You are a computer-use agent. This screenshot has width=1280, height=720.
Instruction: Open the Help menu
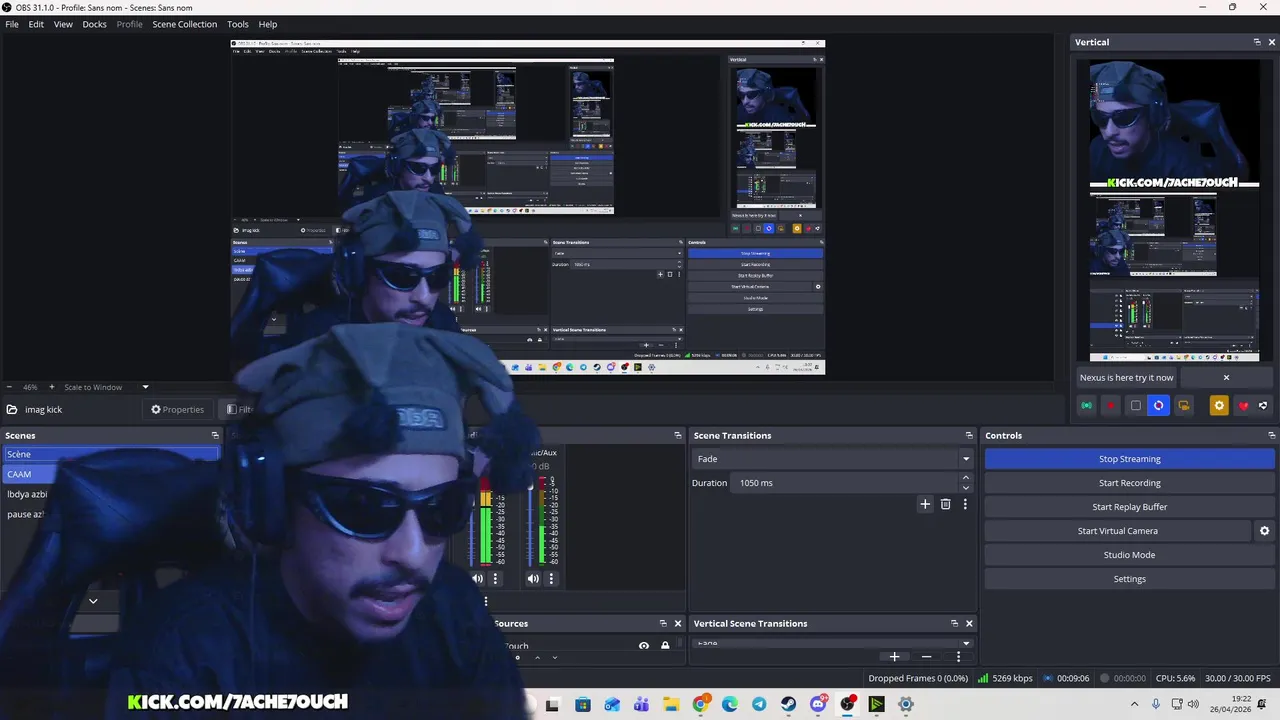268,24
